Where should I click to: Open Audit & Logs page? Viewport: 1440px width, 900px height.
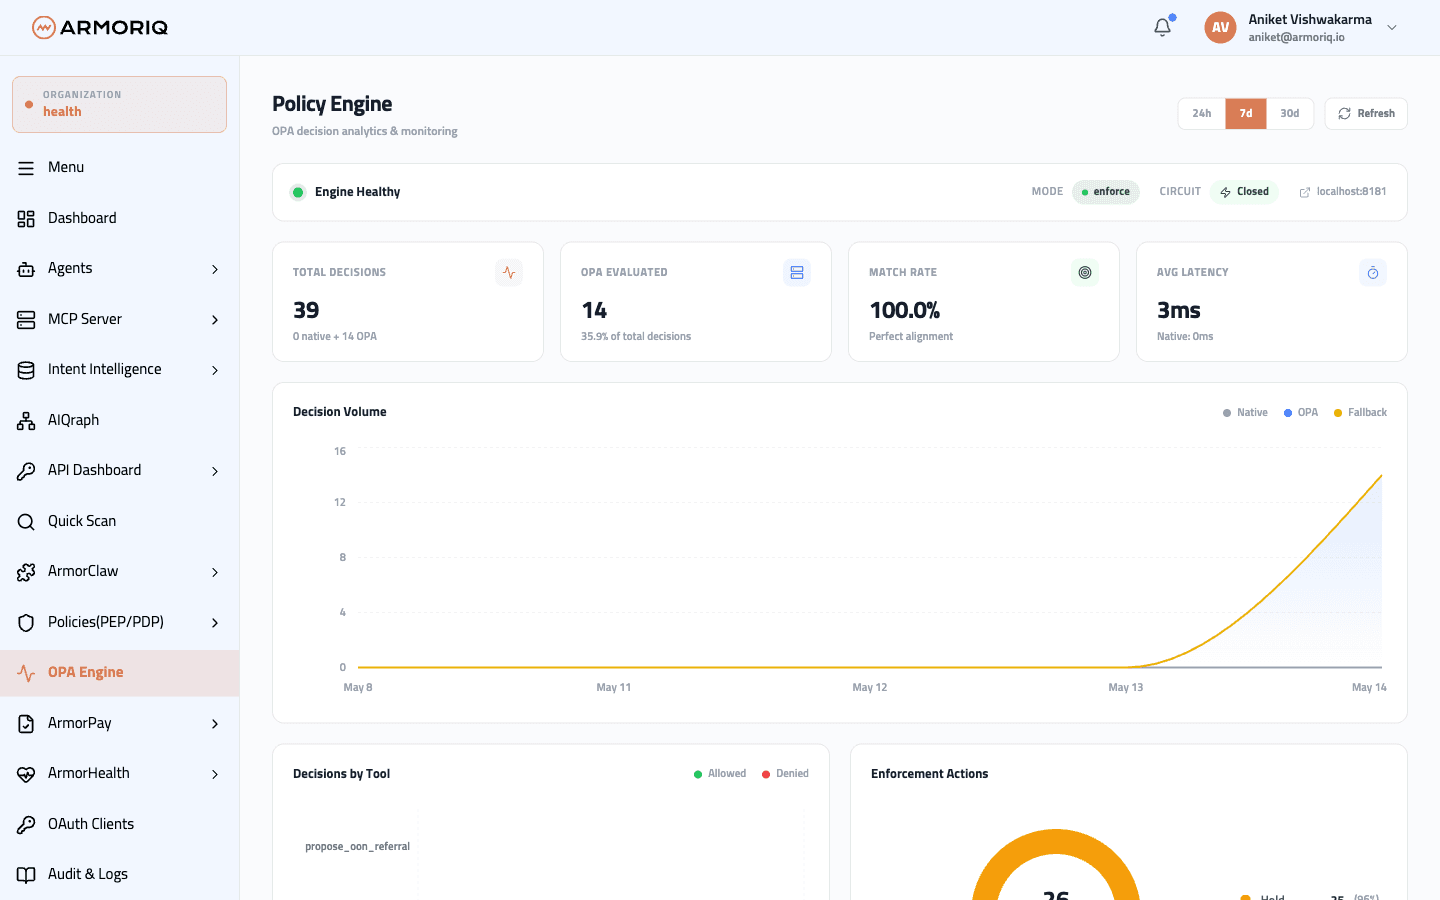pos(119,875)
